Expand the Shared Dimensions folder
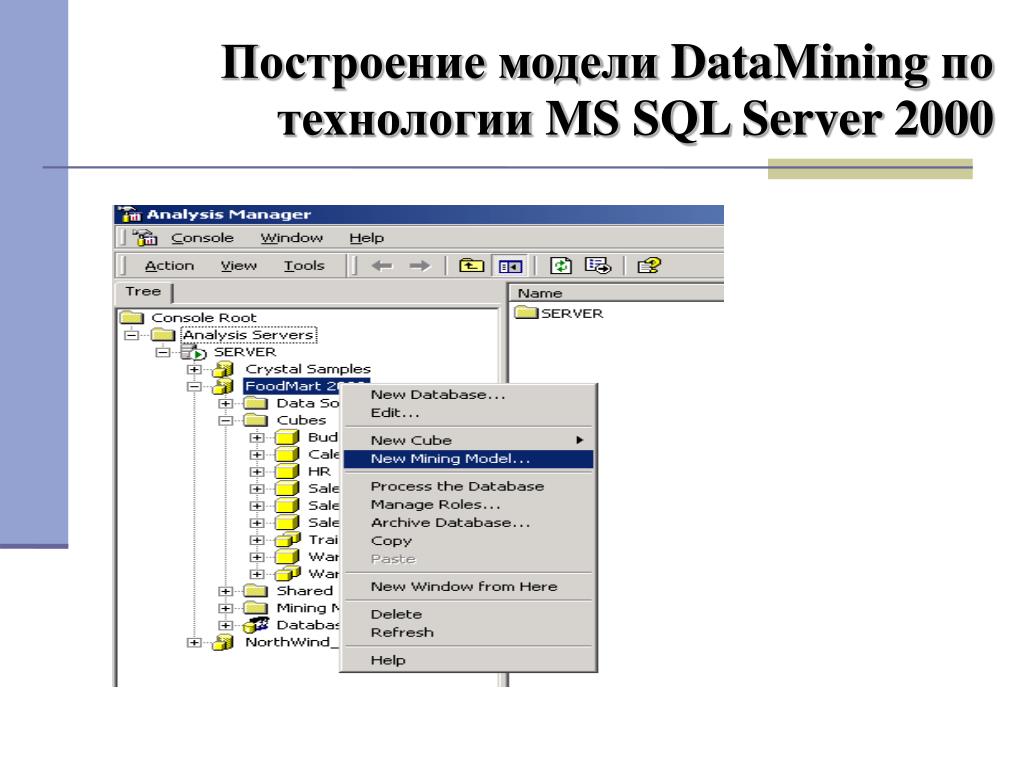Image resolution: width=1024 pixels, height=768 pixels. 225,591
